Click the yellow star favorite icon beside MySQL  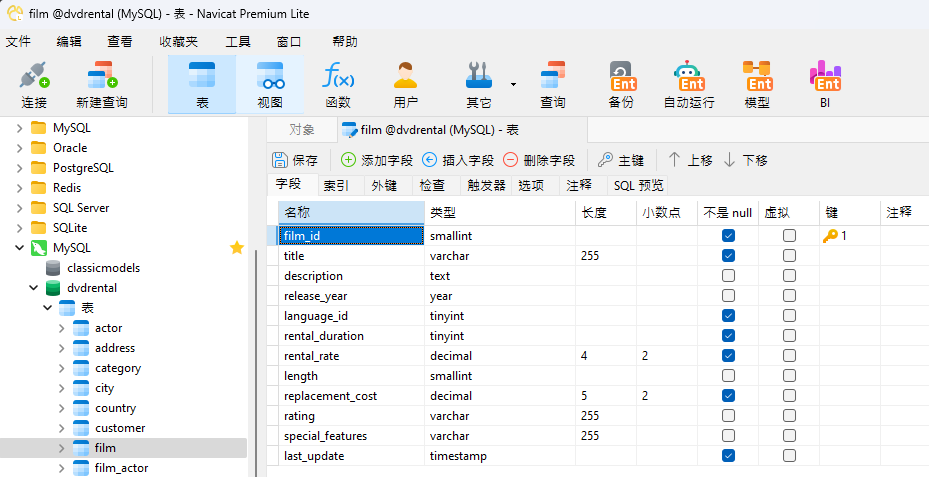pyautogui.click(x=237, y=248)
